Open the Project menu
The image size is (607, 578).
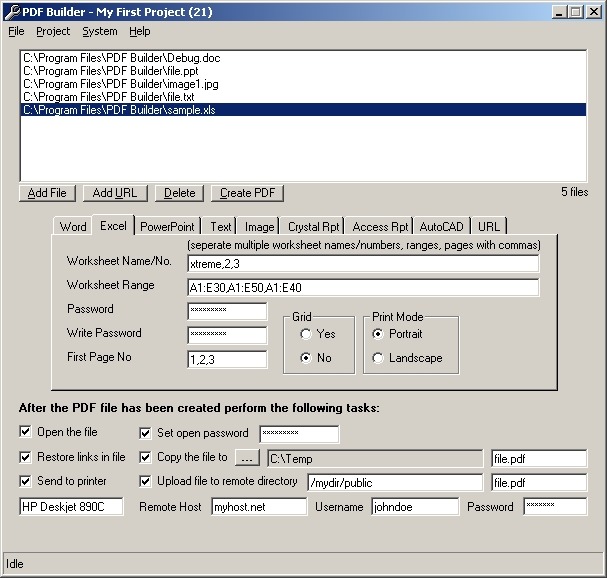pos(53,31)
